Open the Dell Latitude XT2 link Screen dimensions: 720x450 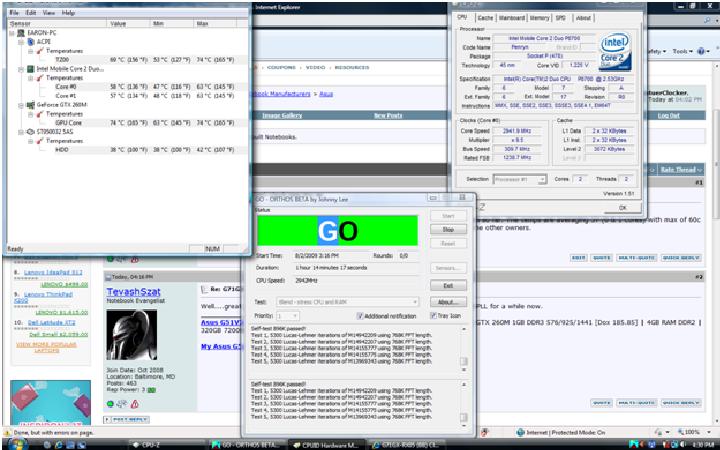[51, 323]
